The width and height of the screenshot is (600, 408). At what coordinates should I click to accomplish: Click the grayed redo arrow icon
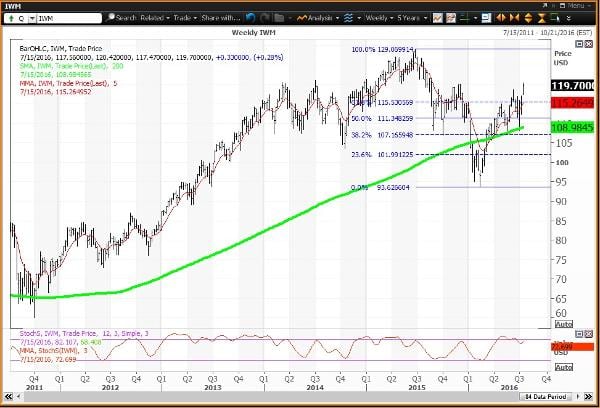(x=264, y=18)
